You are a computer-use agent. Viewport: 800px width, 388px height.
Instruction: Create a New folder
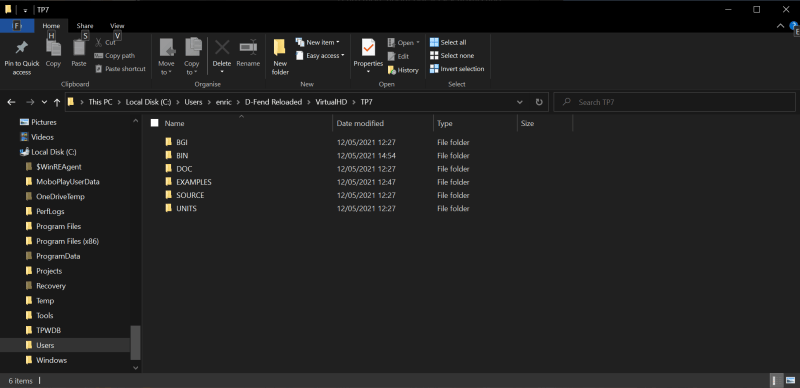coord(280,58)
